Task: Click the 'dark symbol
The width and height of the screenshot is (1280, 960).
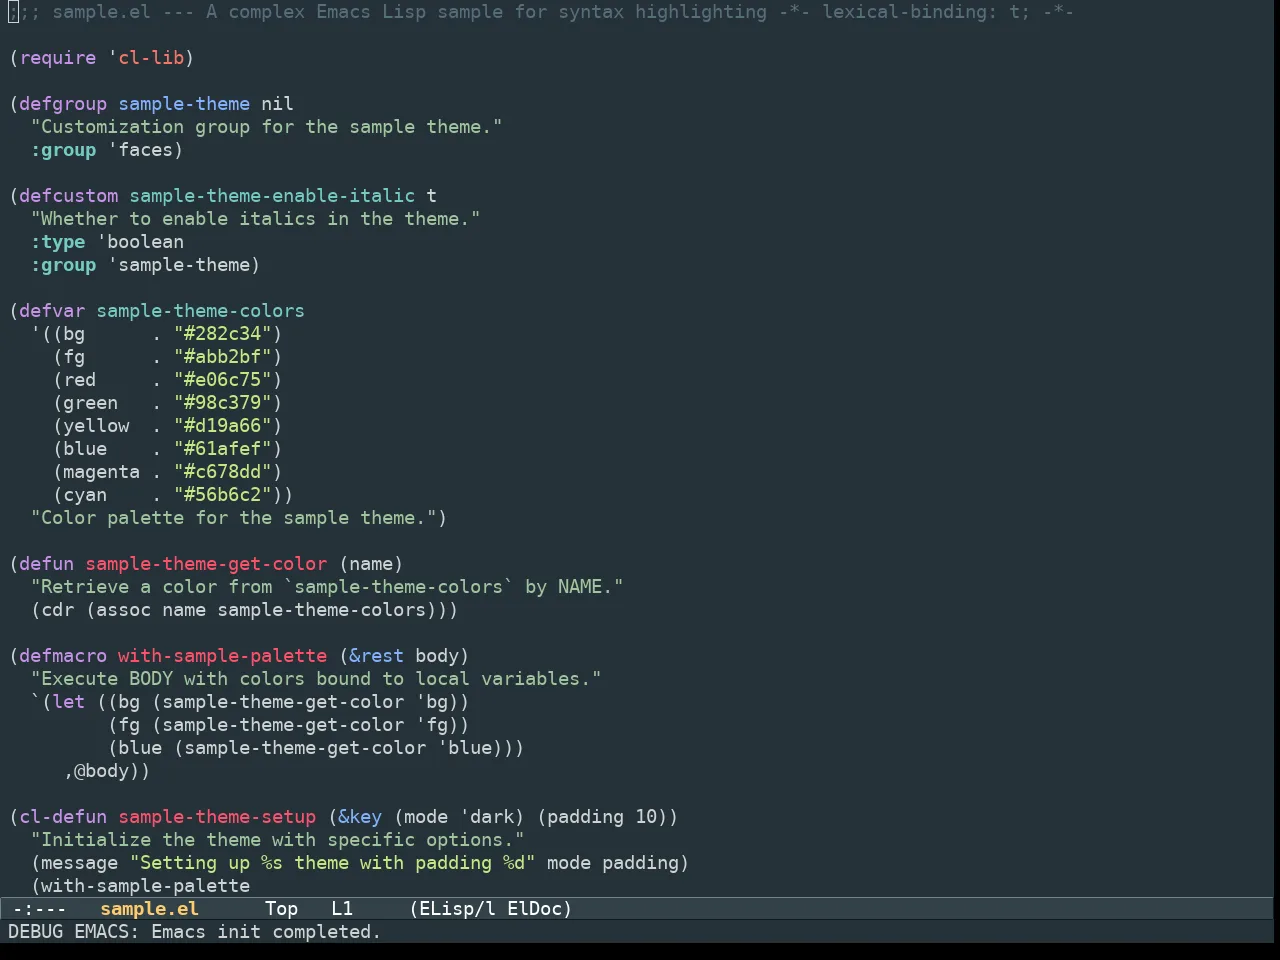Action: pos(486,817)
